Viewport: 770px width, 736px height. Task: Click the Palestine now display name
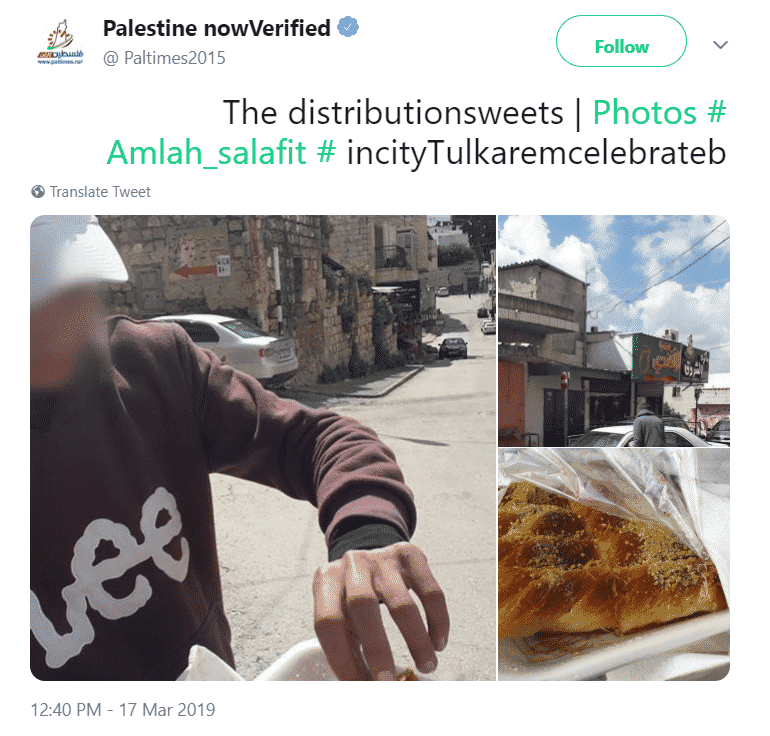tap(217, 28)
